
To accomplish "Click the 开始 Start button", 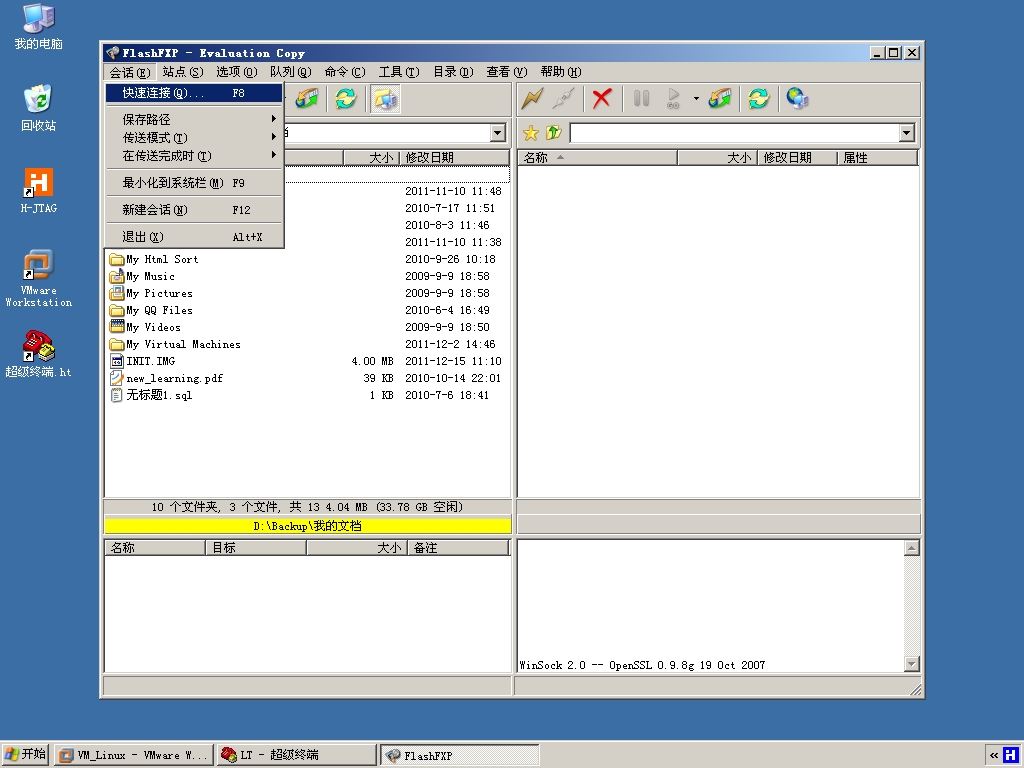I will pos(25,754).
